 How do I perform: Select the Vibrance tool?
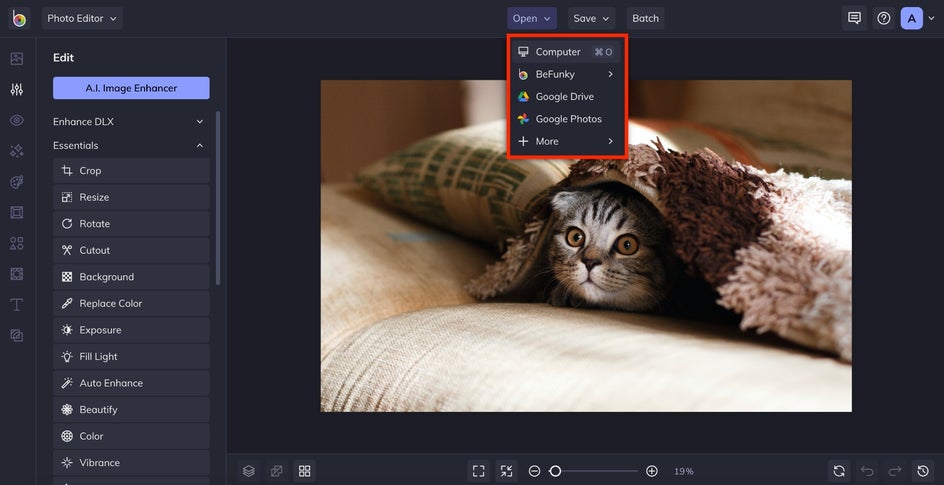pos(131,462)
